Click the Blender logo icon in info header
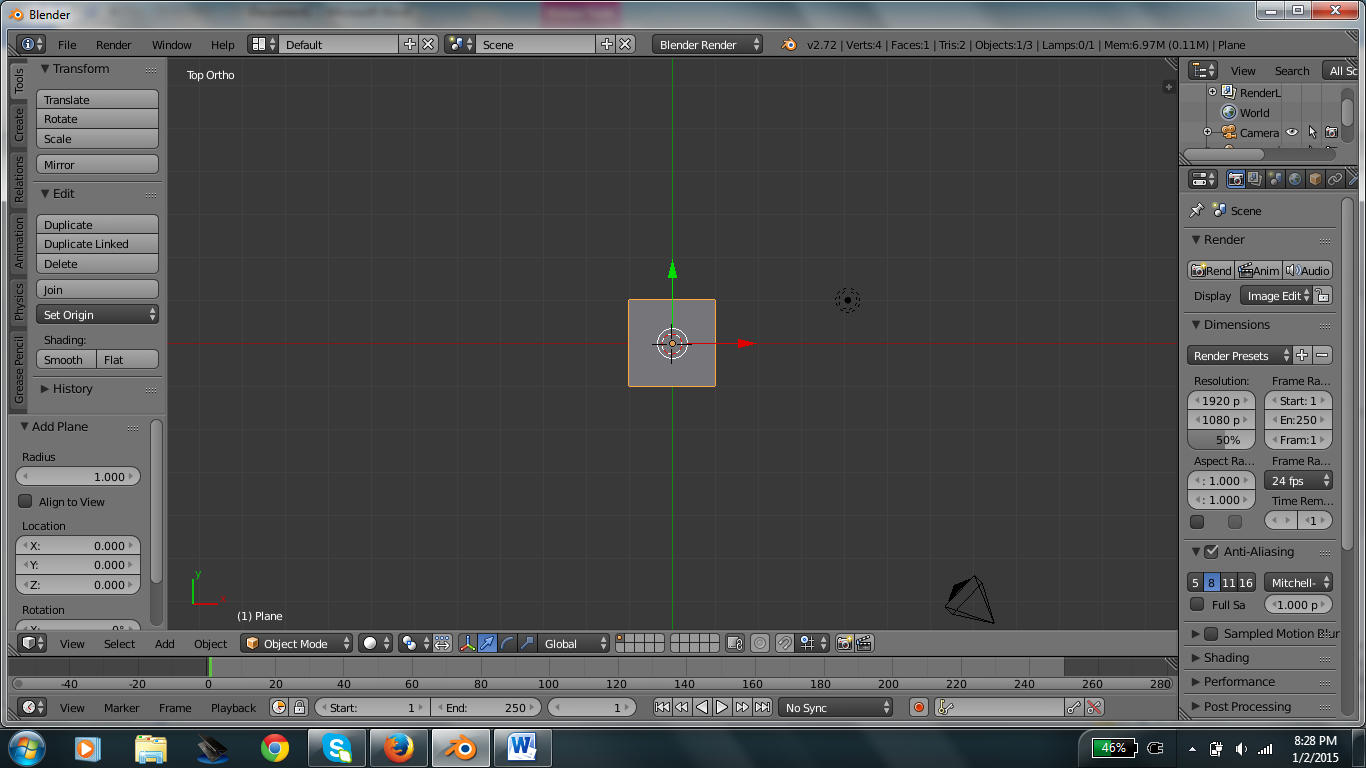 [x=789, y=45]
